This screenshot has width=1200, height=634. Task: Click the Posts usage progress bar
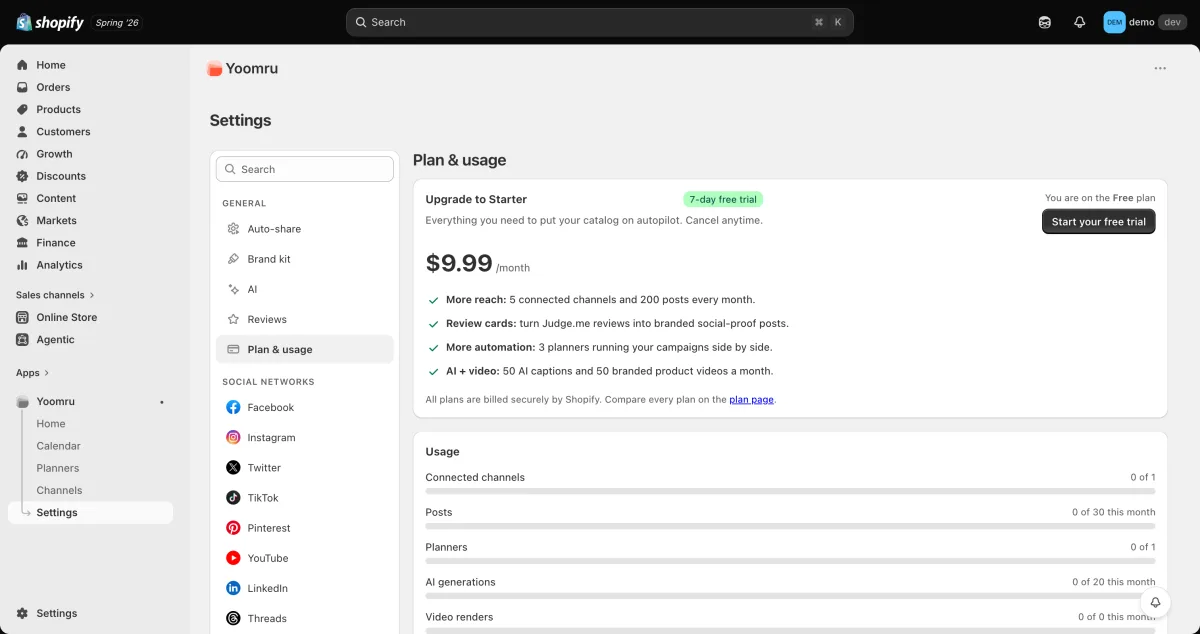click(790, 526)
